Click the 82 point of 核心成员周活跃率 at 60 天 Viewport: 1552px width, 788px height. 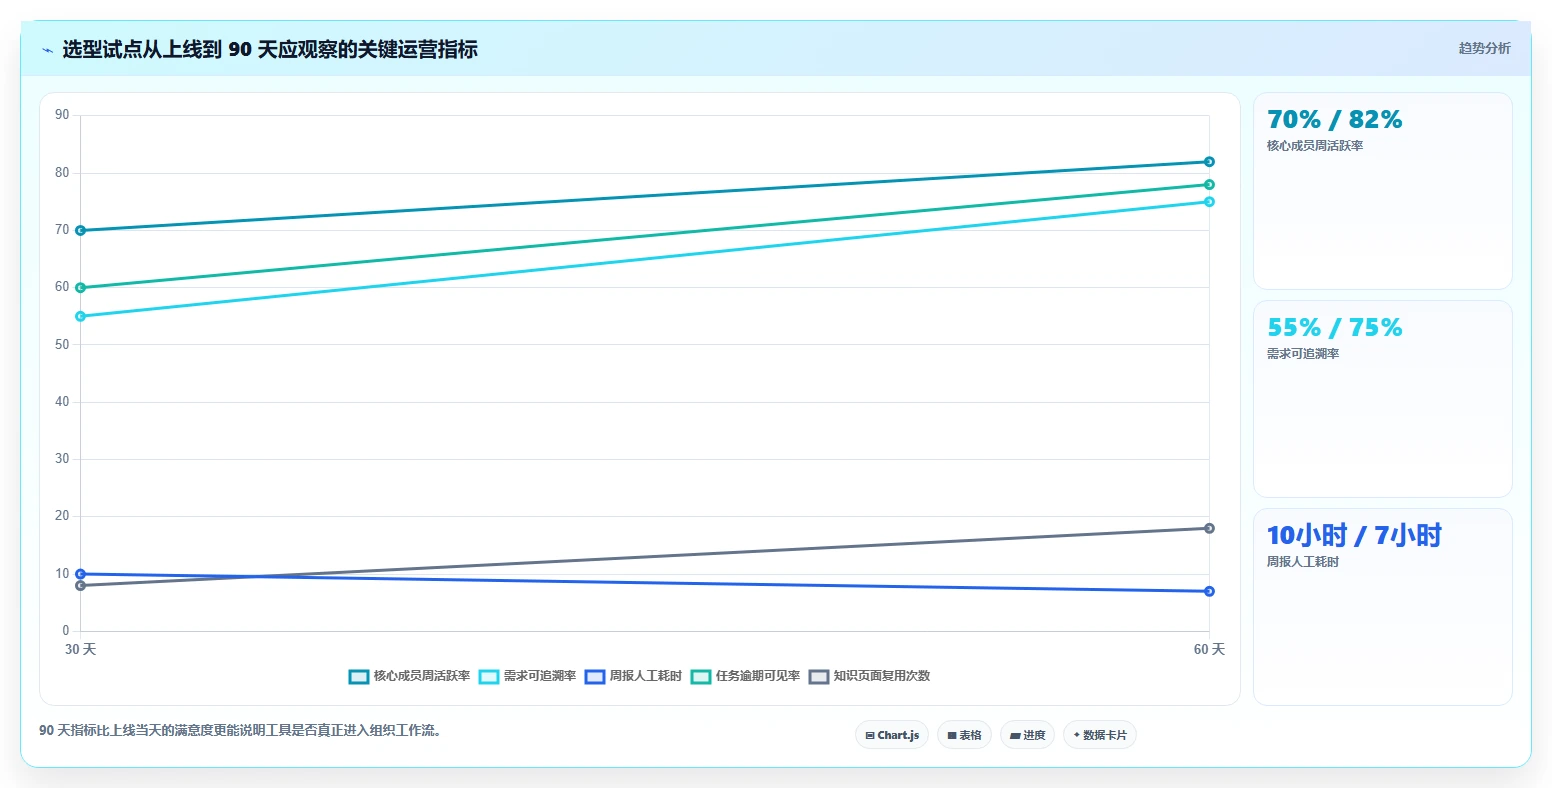click(x=1209, y=162)
